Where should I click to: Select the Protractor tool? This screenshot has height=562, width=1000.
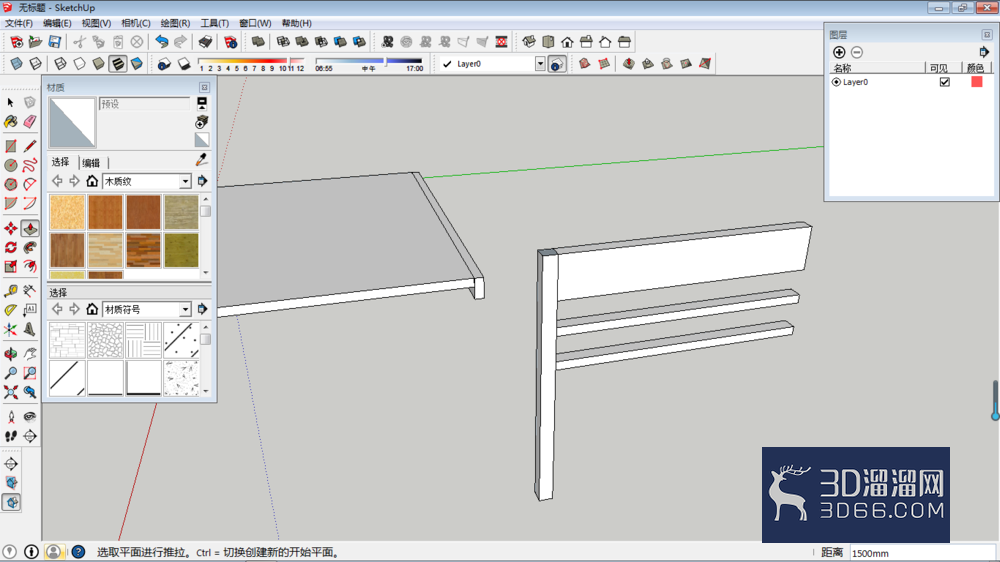(11, 310)
